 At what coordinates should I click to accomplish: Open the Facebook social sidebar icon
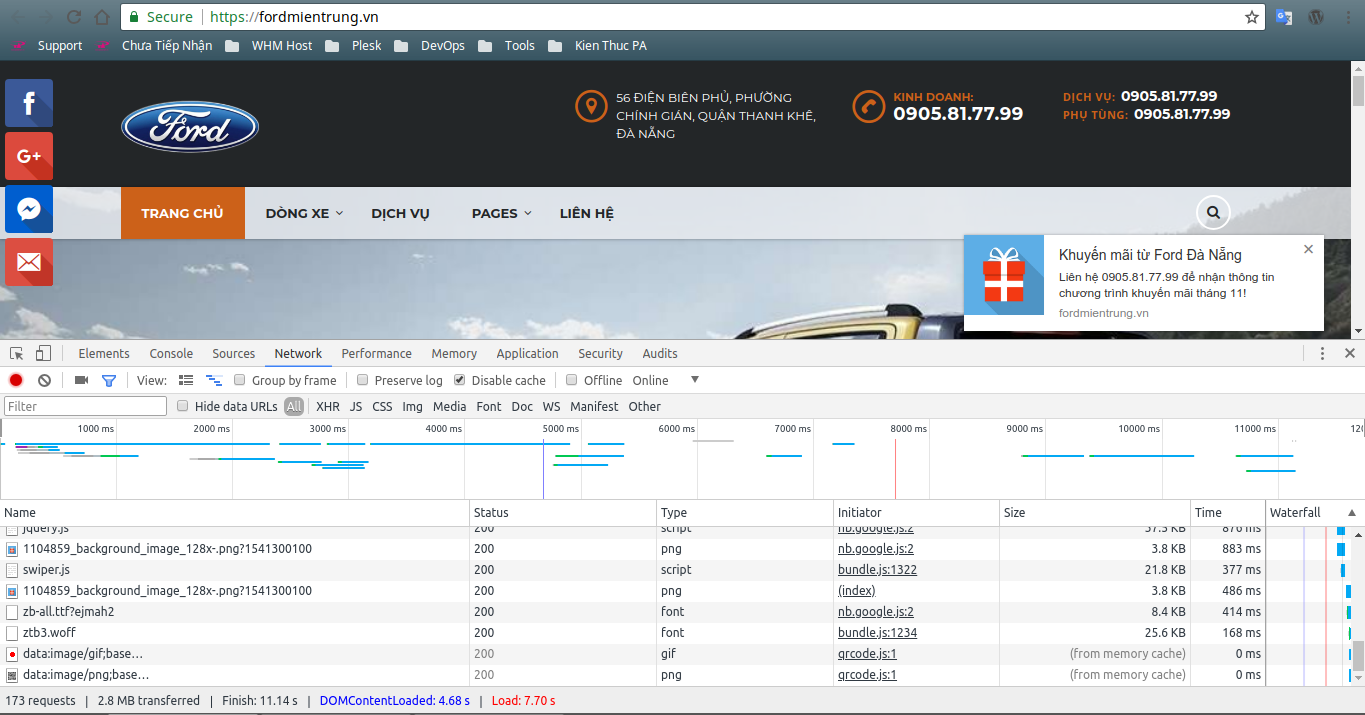pyautogui.click(x=29, y=103)
